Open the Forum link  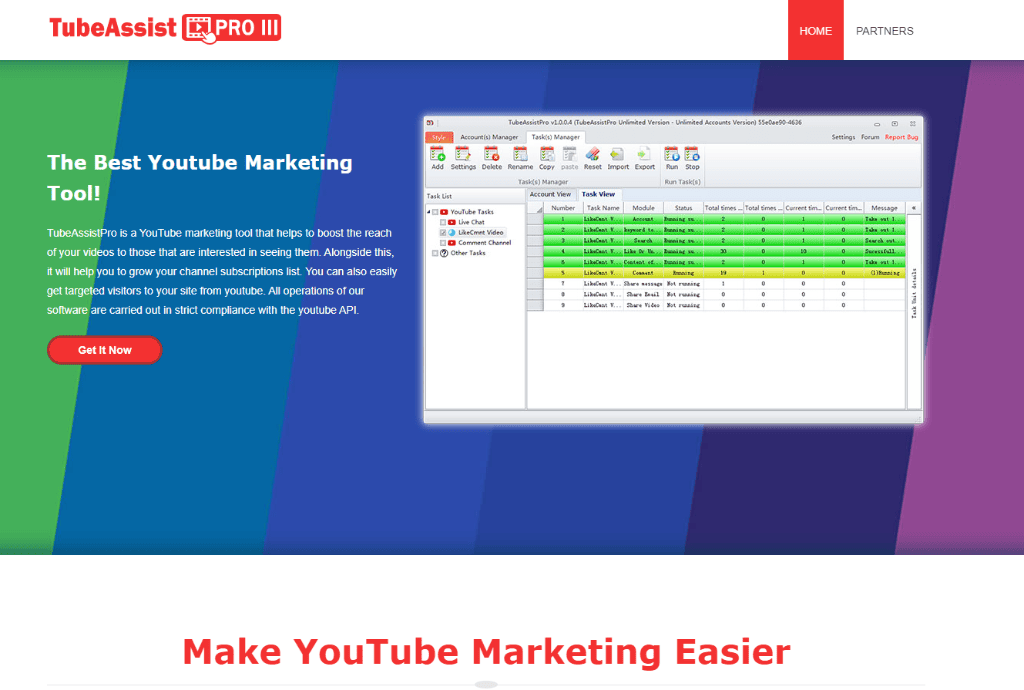[870, 137]
